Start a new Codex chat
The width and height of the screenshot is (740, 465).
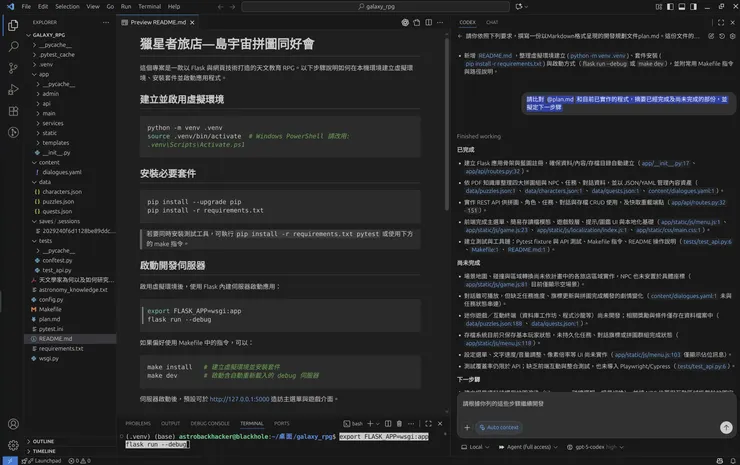click(711, 36)
